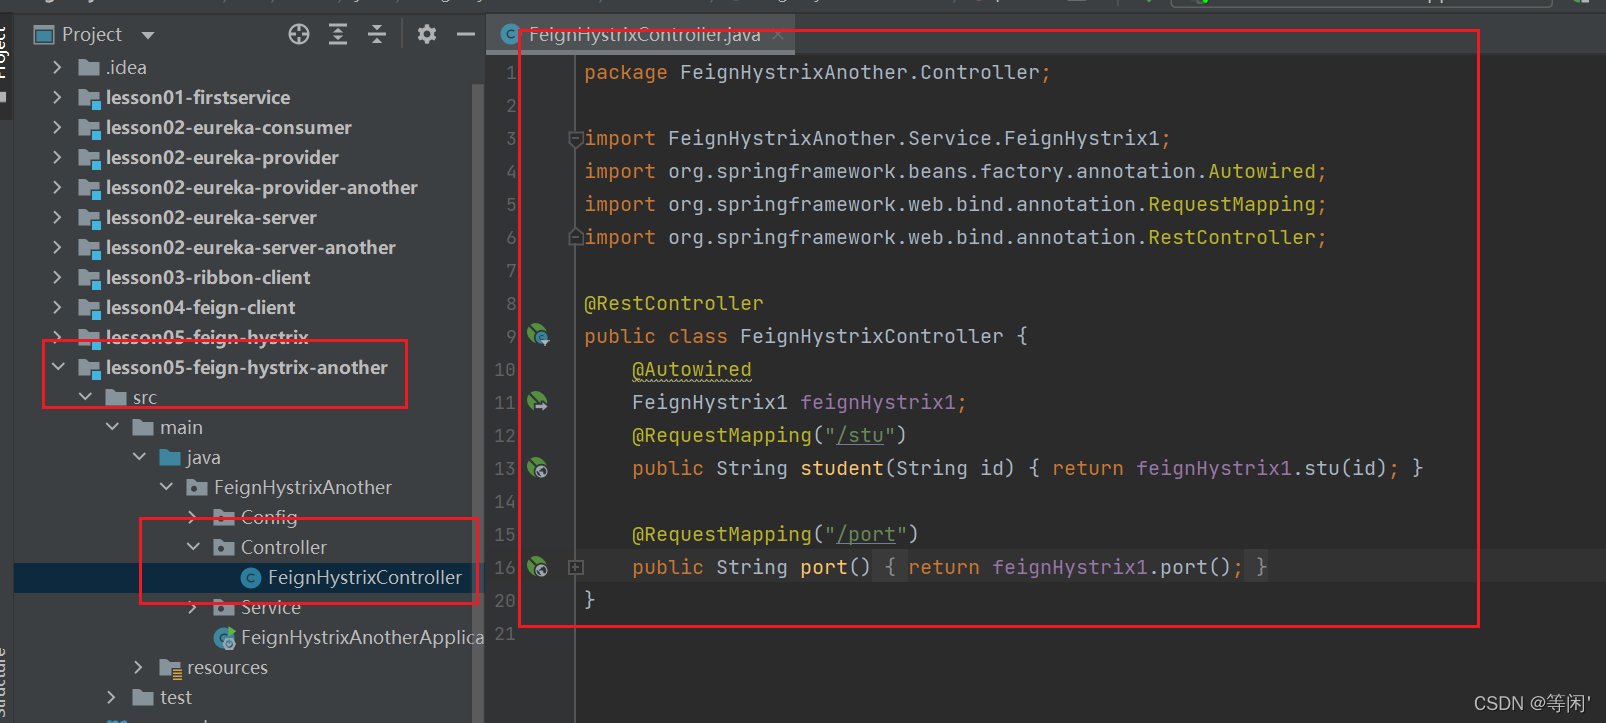Viewport: 1606px width, 723px height.
Task: Expand lesson03-ribbon-client module
Action: pos(57,277)
